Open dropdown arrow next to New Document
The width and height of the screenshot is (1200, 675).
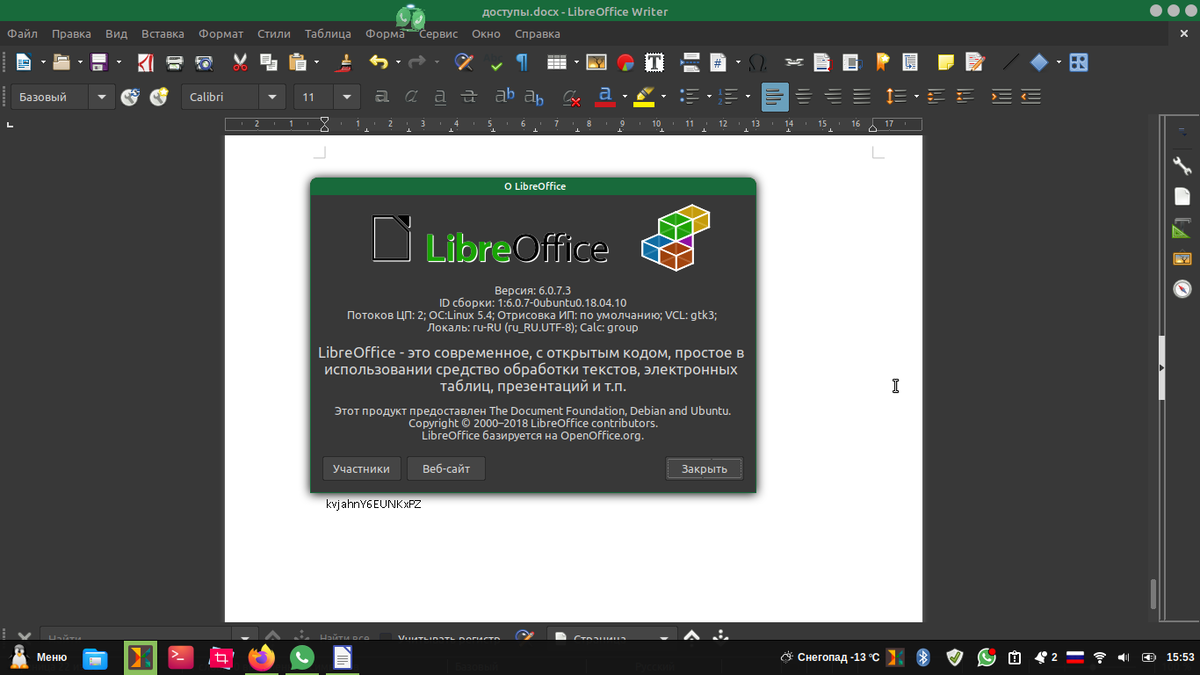point(41,62)
